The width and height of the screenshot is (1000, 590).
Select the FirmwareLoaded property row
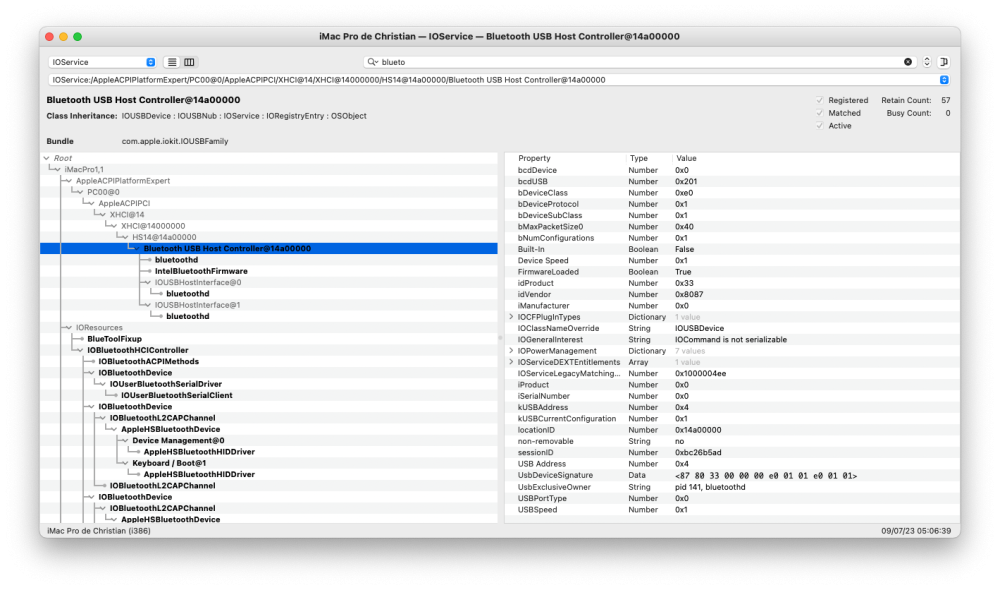coord(732,272)
